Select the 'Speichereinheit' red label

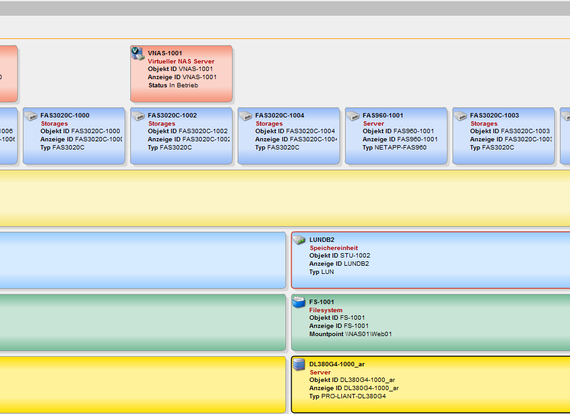click(334, 248)
